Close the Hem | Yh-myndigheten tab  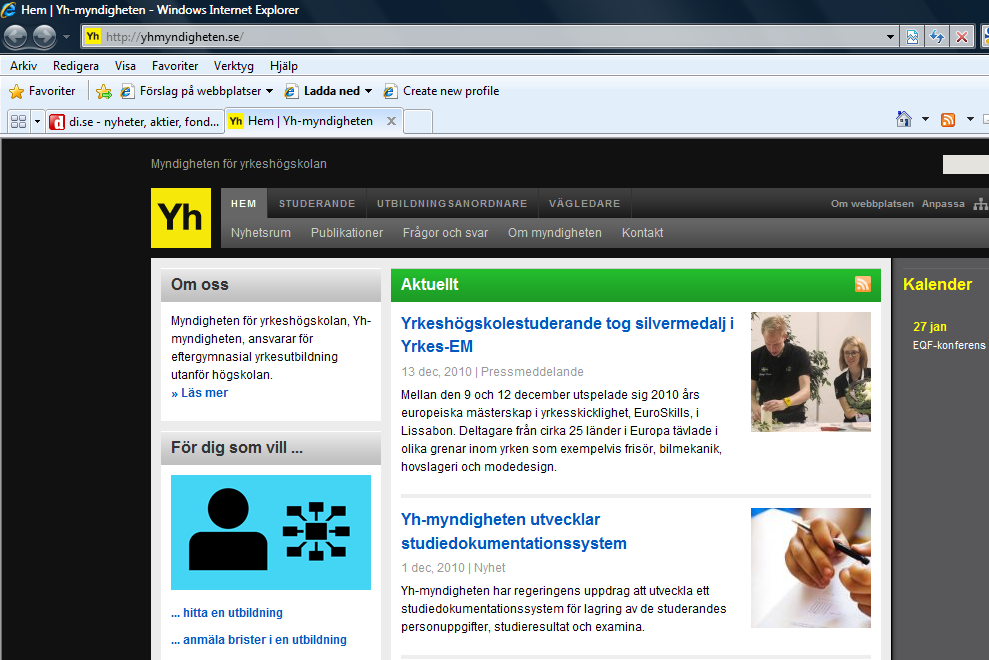[x=391, y=121]
